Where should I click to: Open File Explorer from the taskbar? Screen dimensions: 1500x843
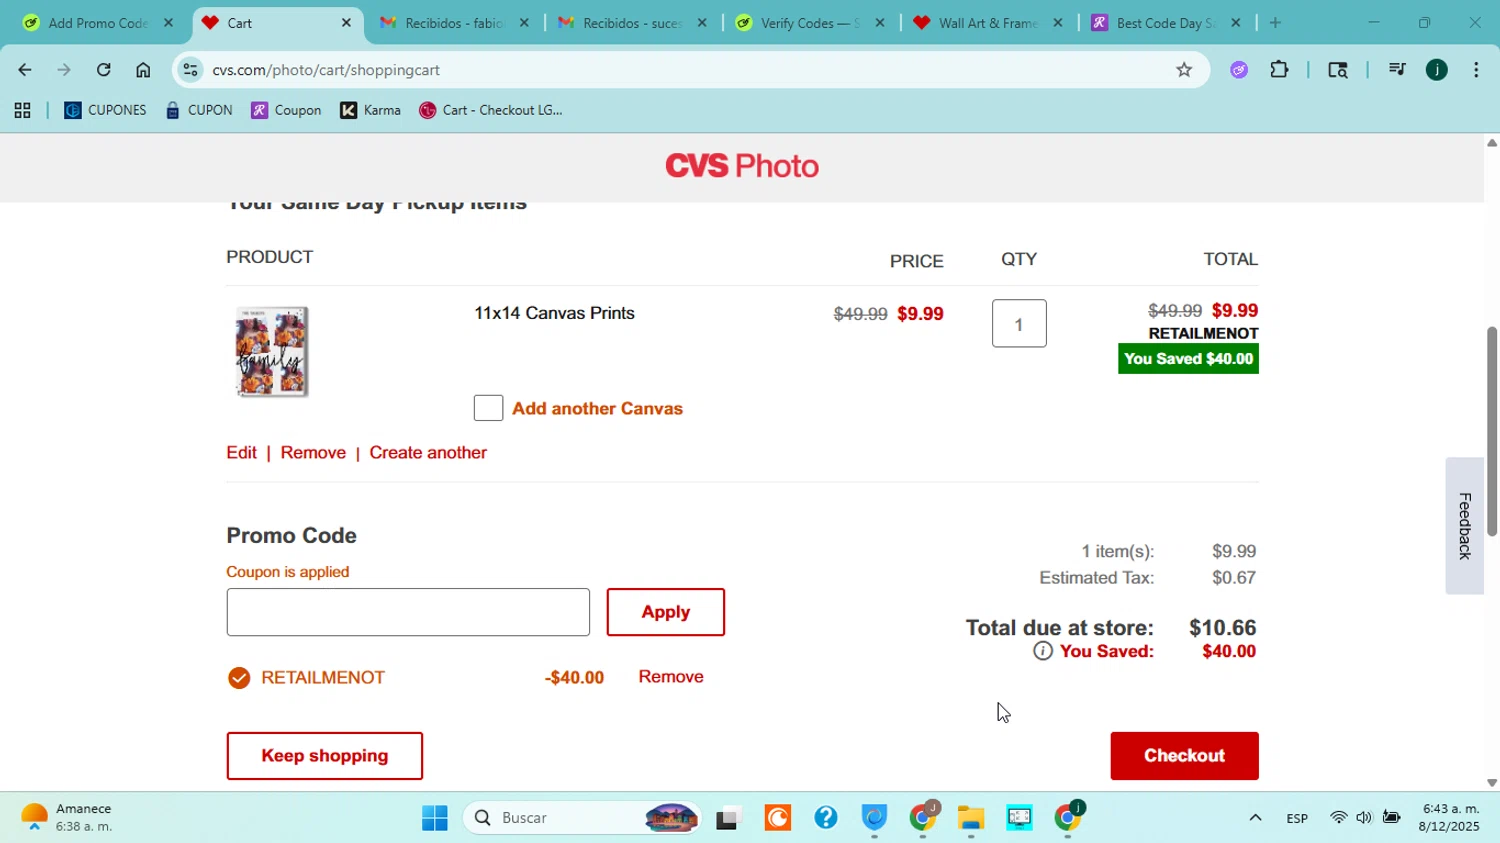pyautogui.click(x=971, y=818)
